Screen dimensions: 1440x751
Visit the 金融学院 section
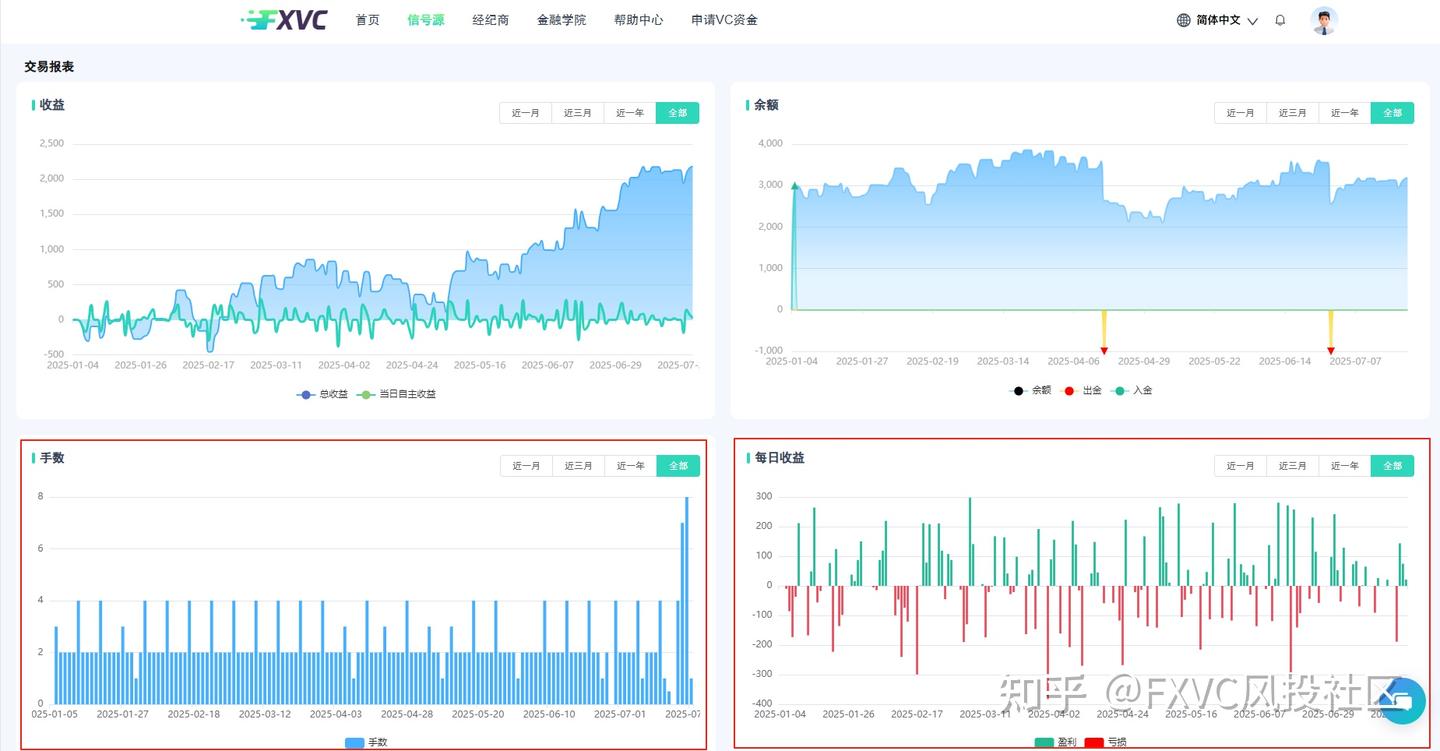(x=562, y=19)
